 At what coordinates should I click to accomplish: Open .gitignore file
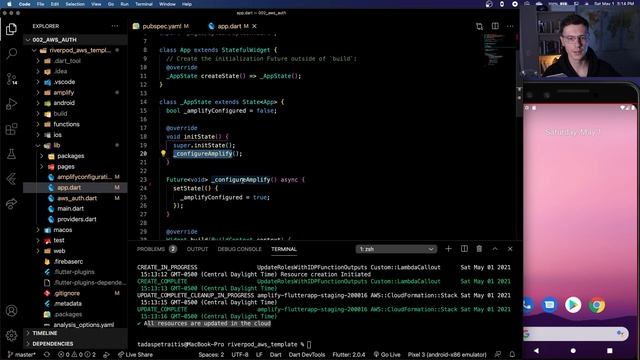click(x=76, y=293)
